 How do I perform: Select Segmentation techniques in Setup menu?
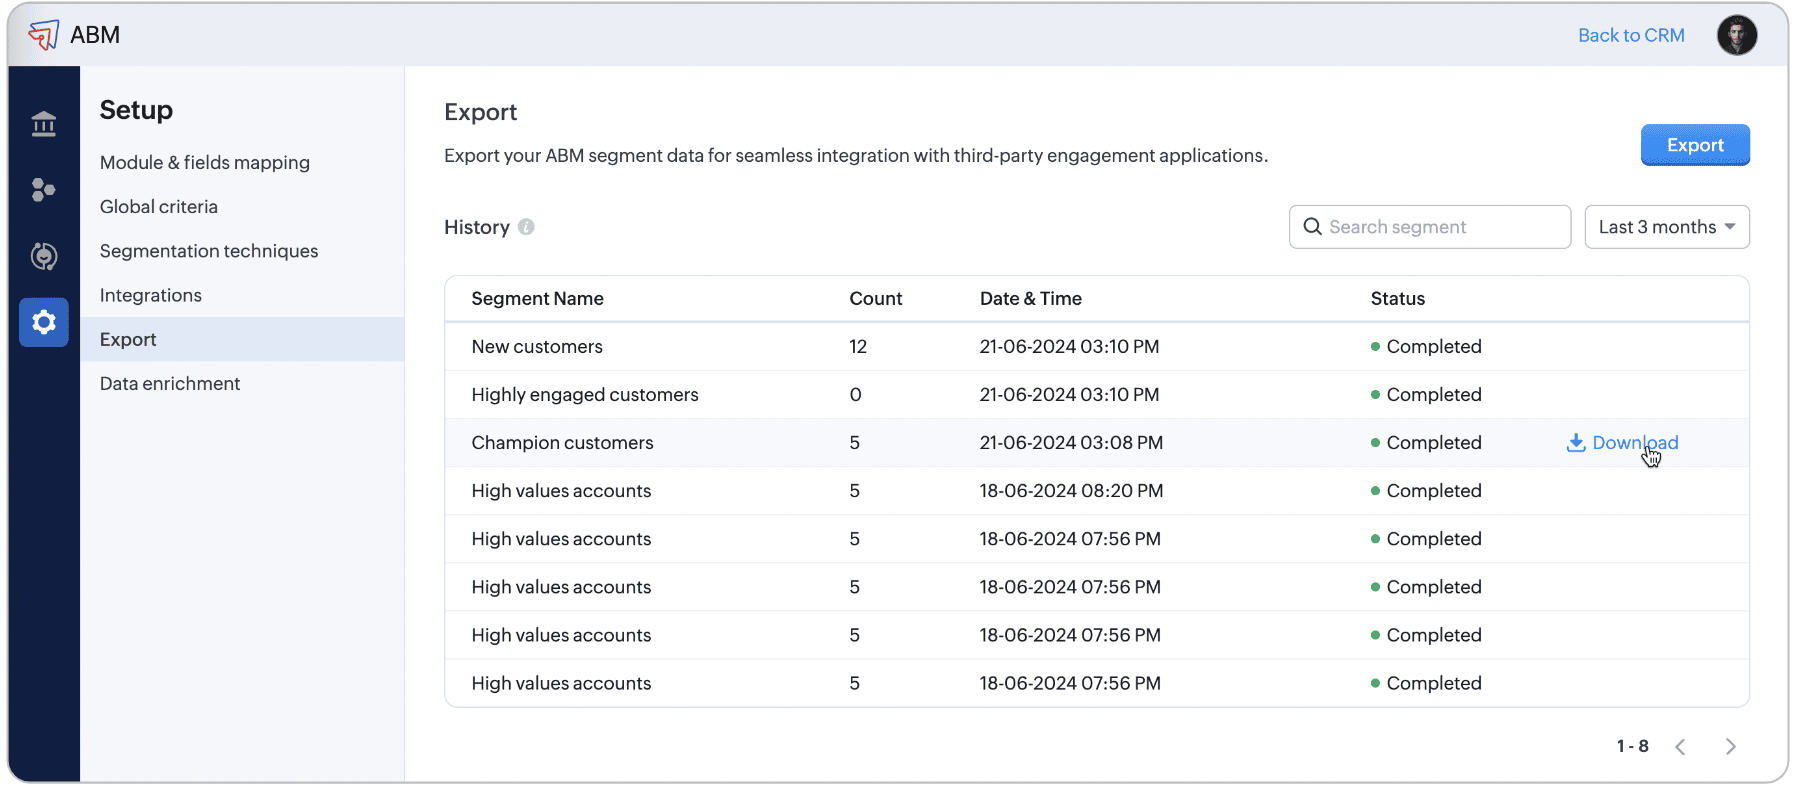[209, 251]
